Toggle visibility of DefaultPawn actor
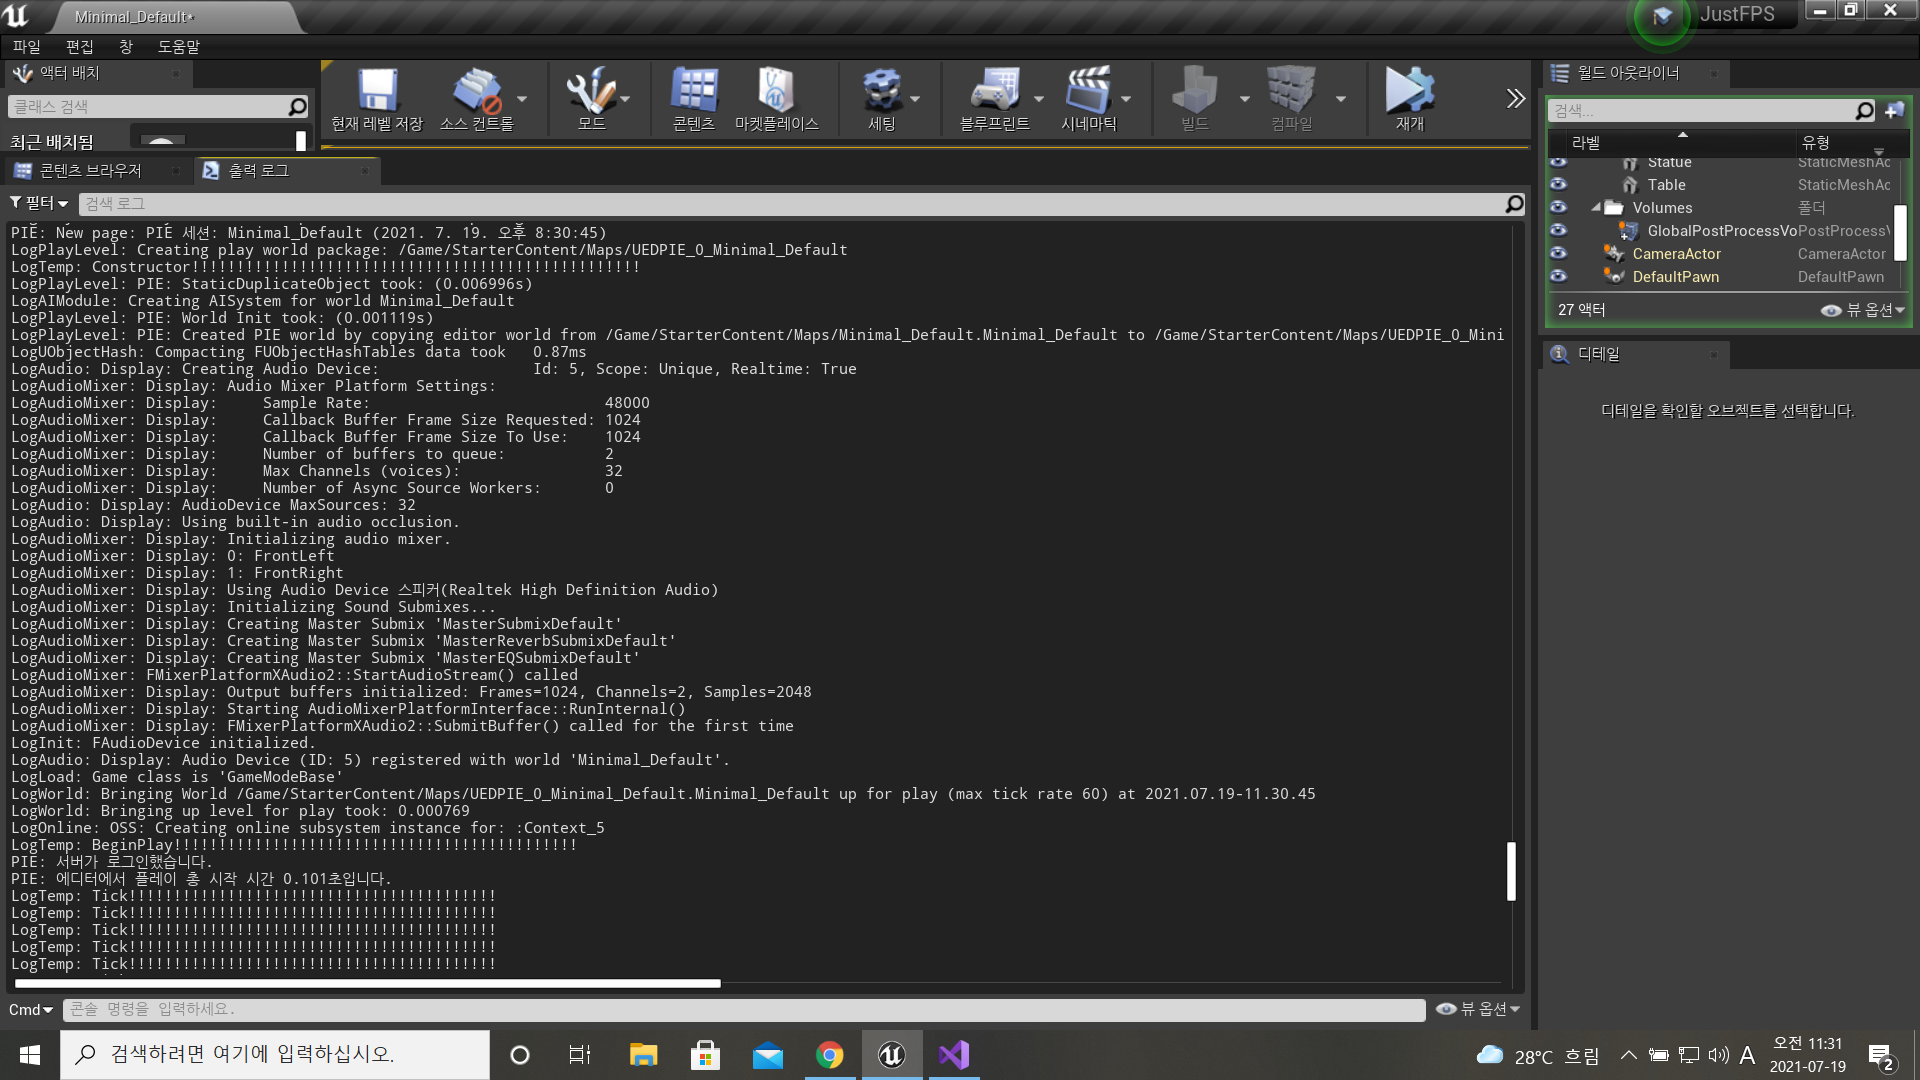 point(1558,277)
